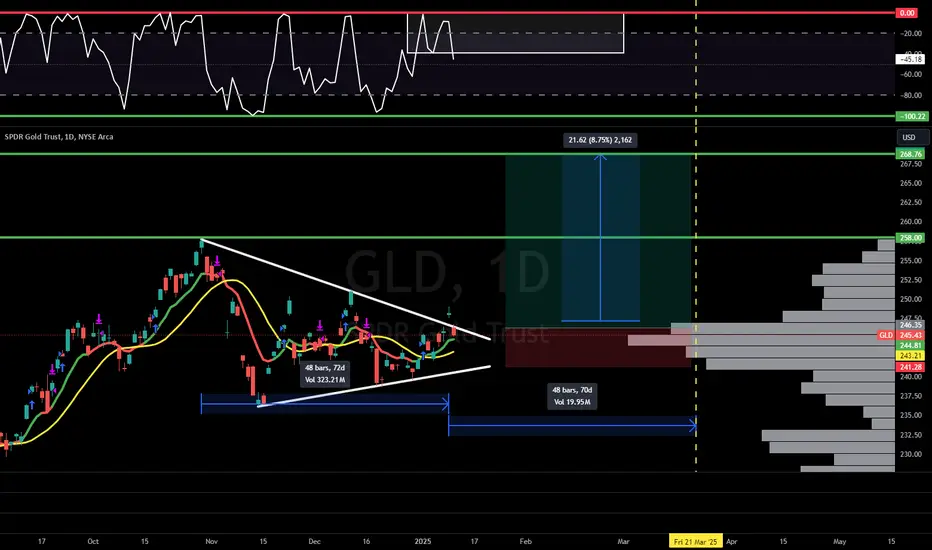Click the 240.00 price scale label
Screen dimensions: 932x550
tap(911, 376)
